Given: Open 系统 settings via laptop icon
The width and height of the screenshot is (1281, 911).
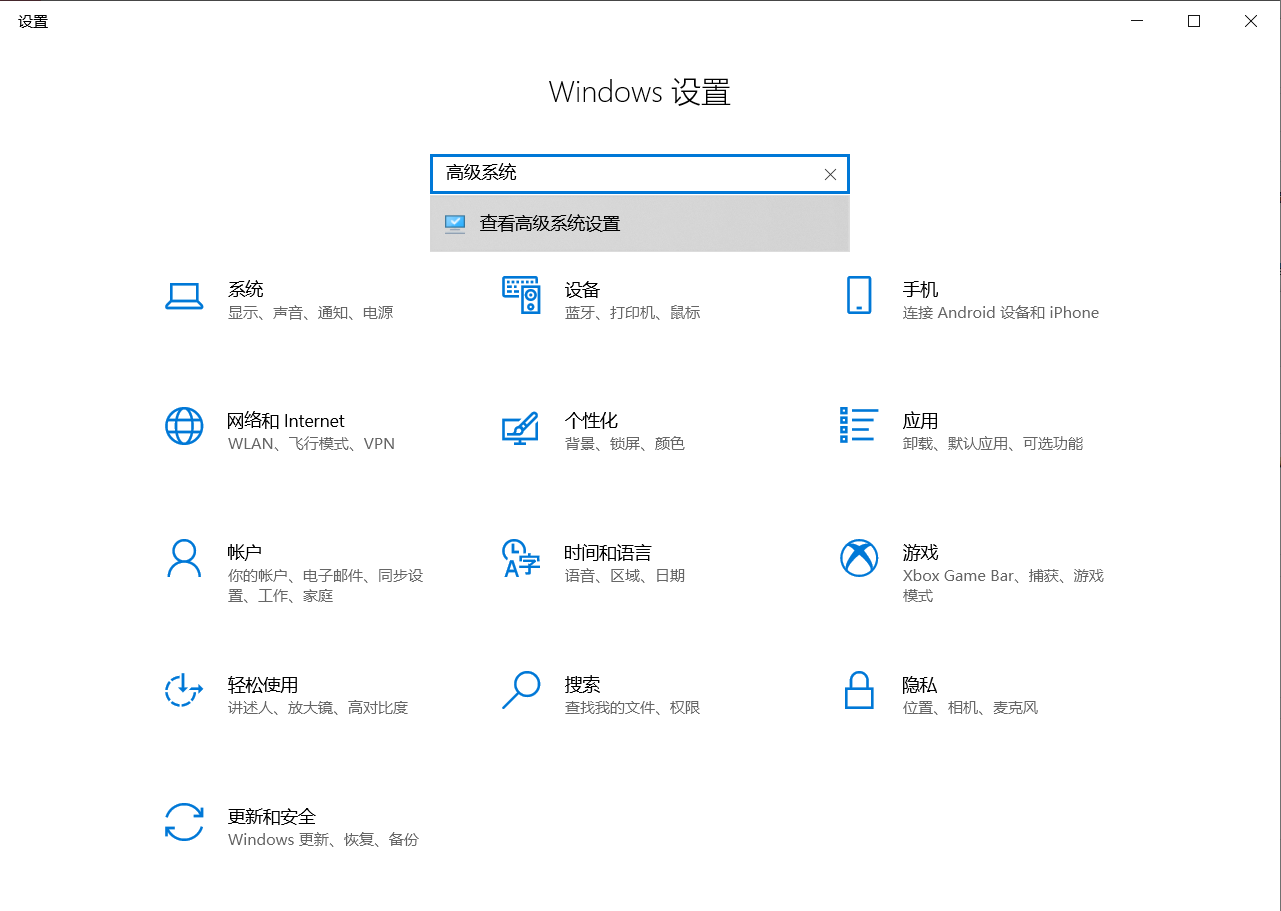Looking at the screenshot, I should [184, 296].
